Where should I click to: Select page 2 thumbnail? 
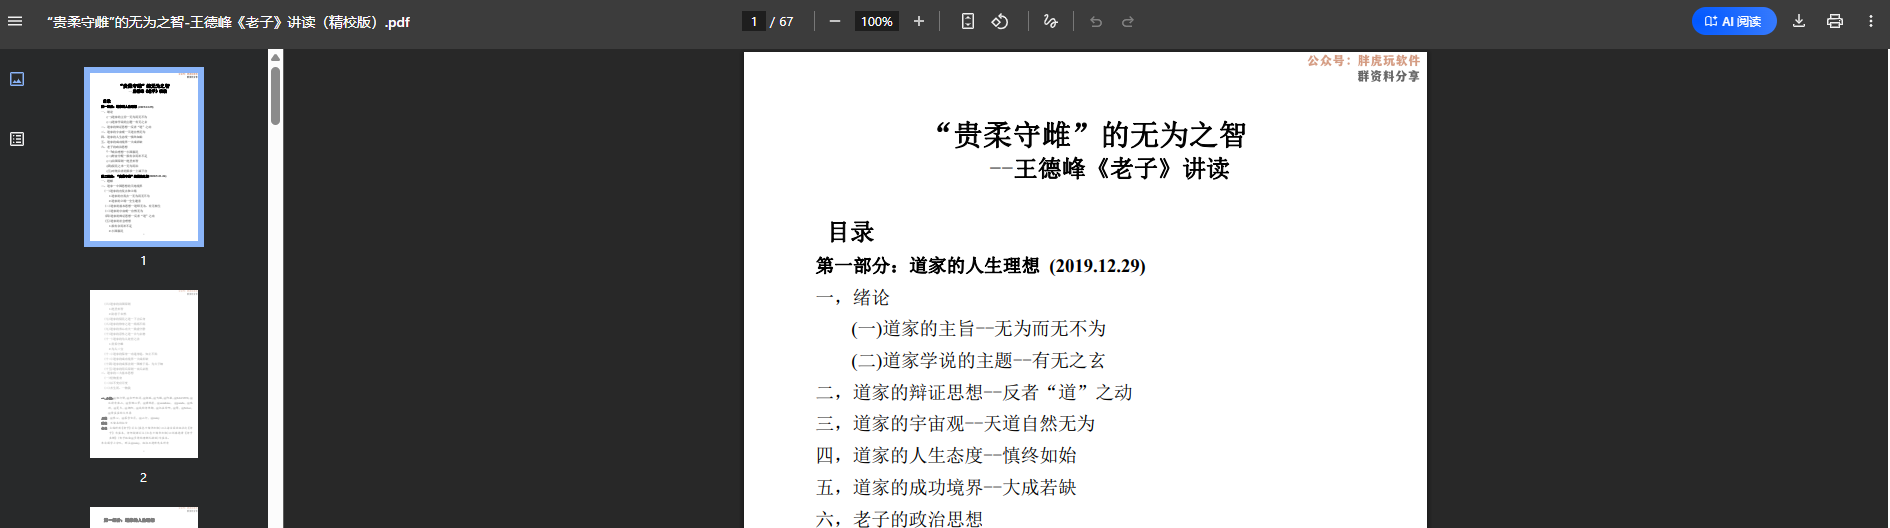144,374
